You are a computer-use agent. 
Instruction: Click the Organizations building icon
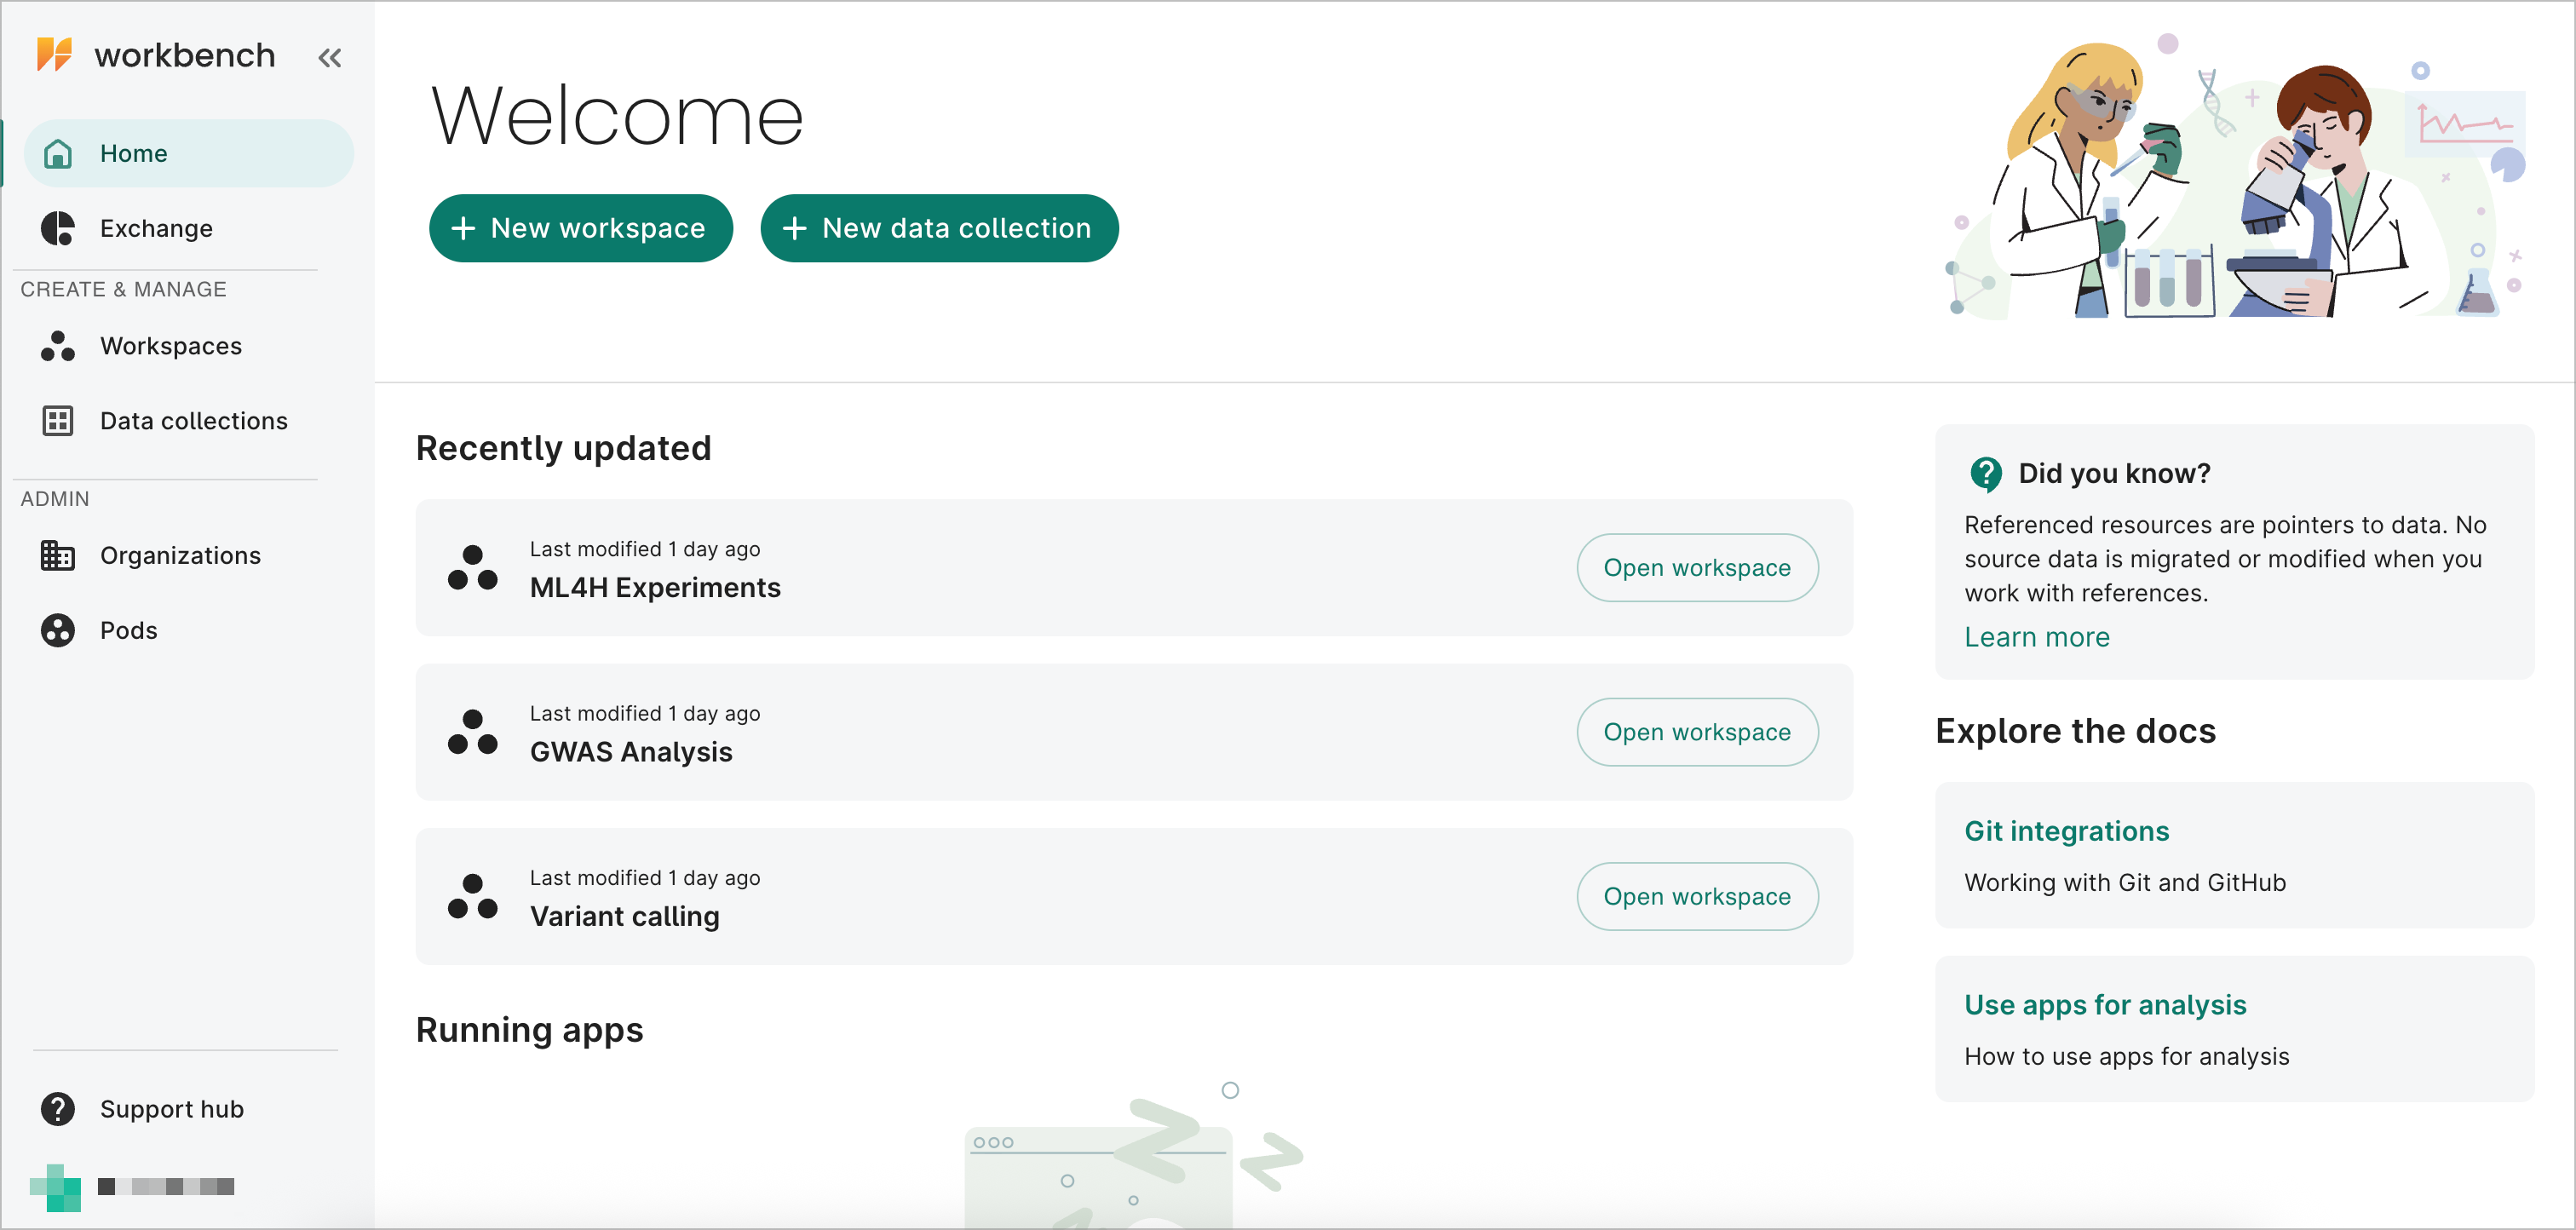(x=57, y=555)
